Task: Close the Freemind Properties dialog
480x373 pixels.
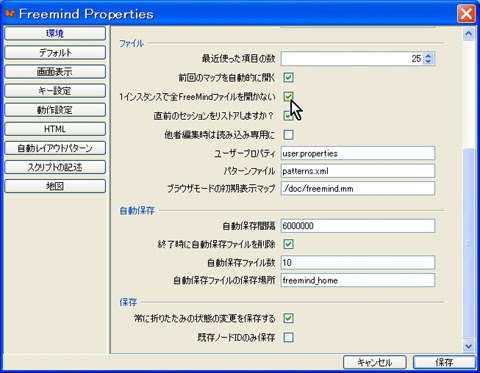Action: pyautogui.click(x=466, y=14)
